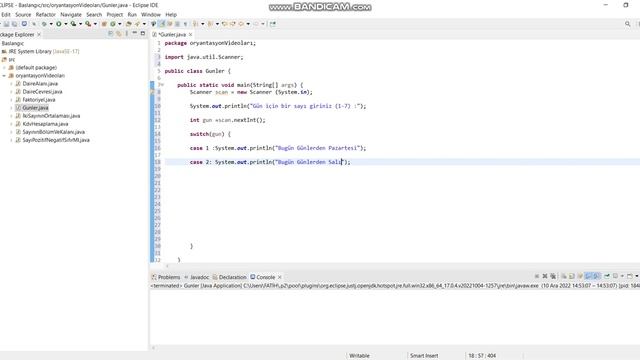Click the Search magnifier icon at top right
640x360 pixels.
(x=627, y=24)
